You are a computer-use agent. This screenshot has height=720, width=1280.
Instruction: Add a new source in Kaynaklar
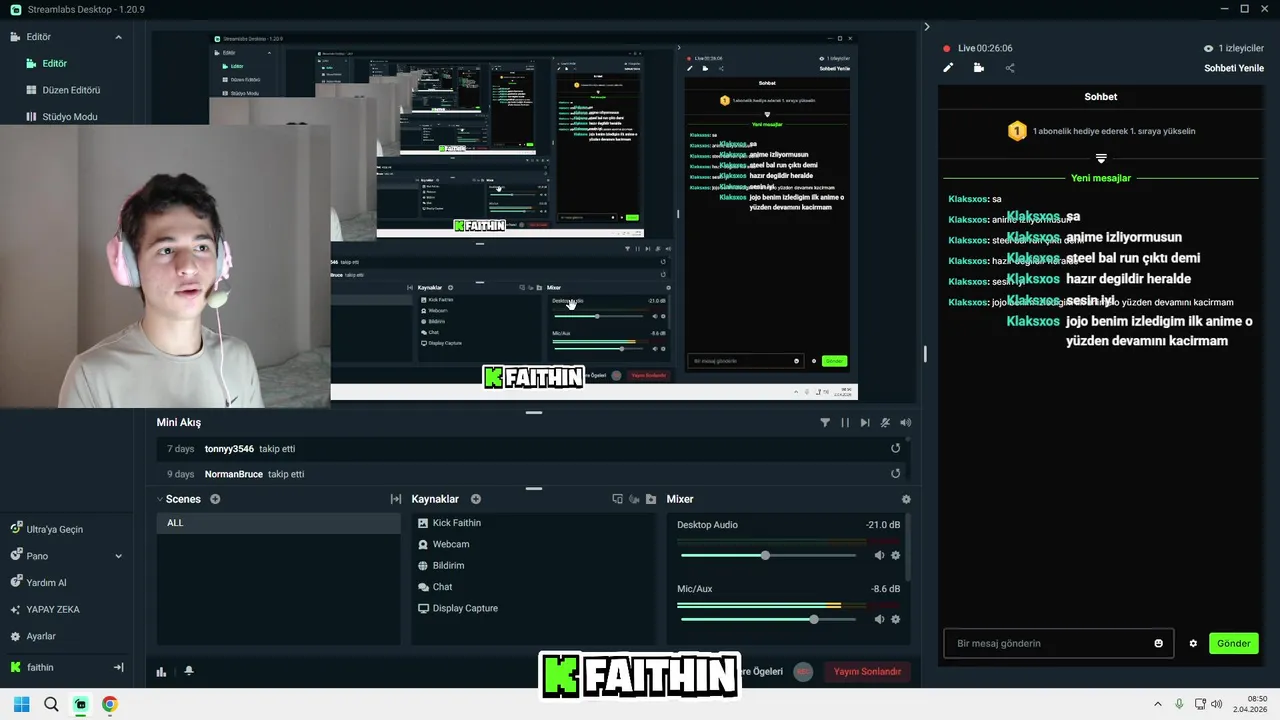[x=476, y=499]
